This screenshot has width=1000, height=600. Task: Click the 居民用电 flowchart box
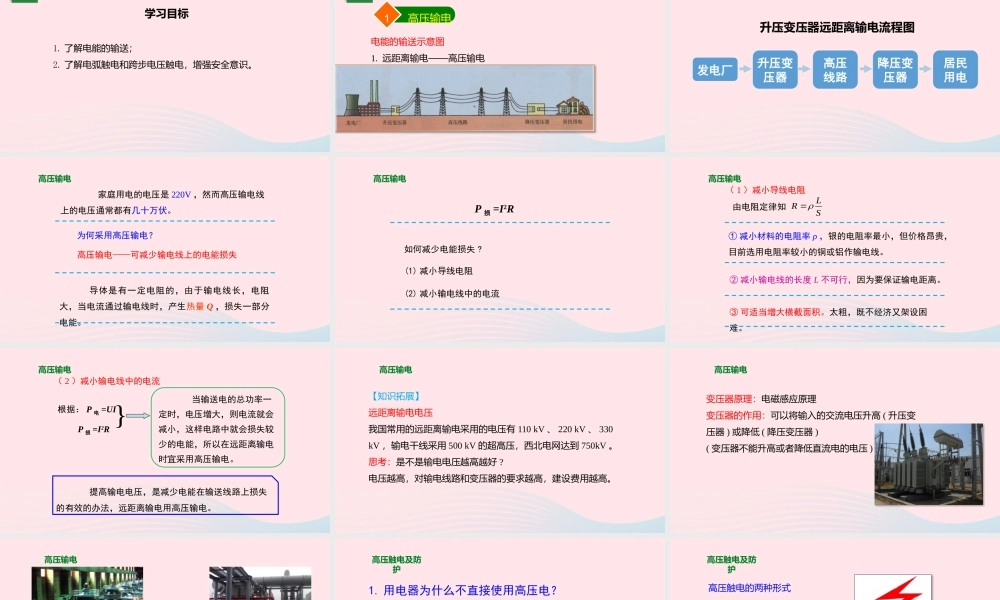(955, 70)
